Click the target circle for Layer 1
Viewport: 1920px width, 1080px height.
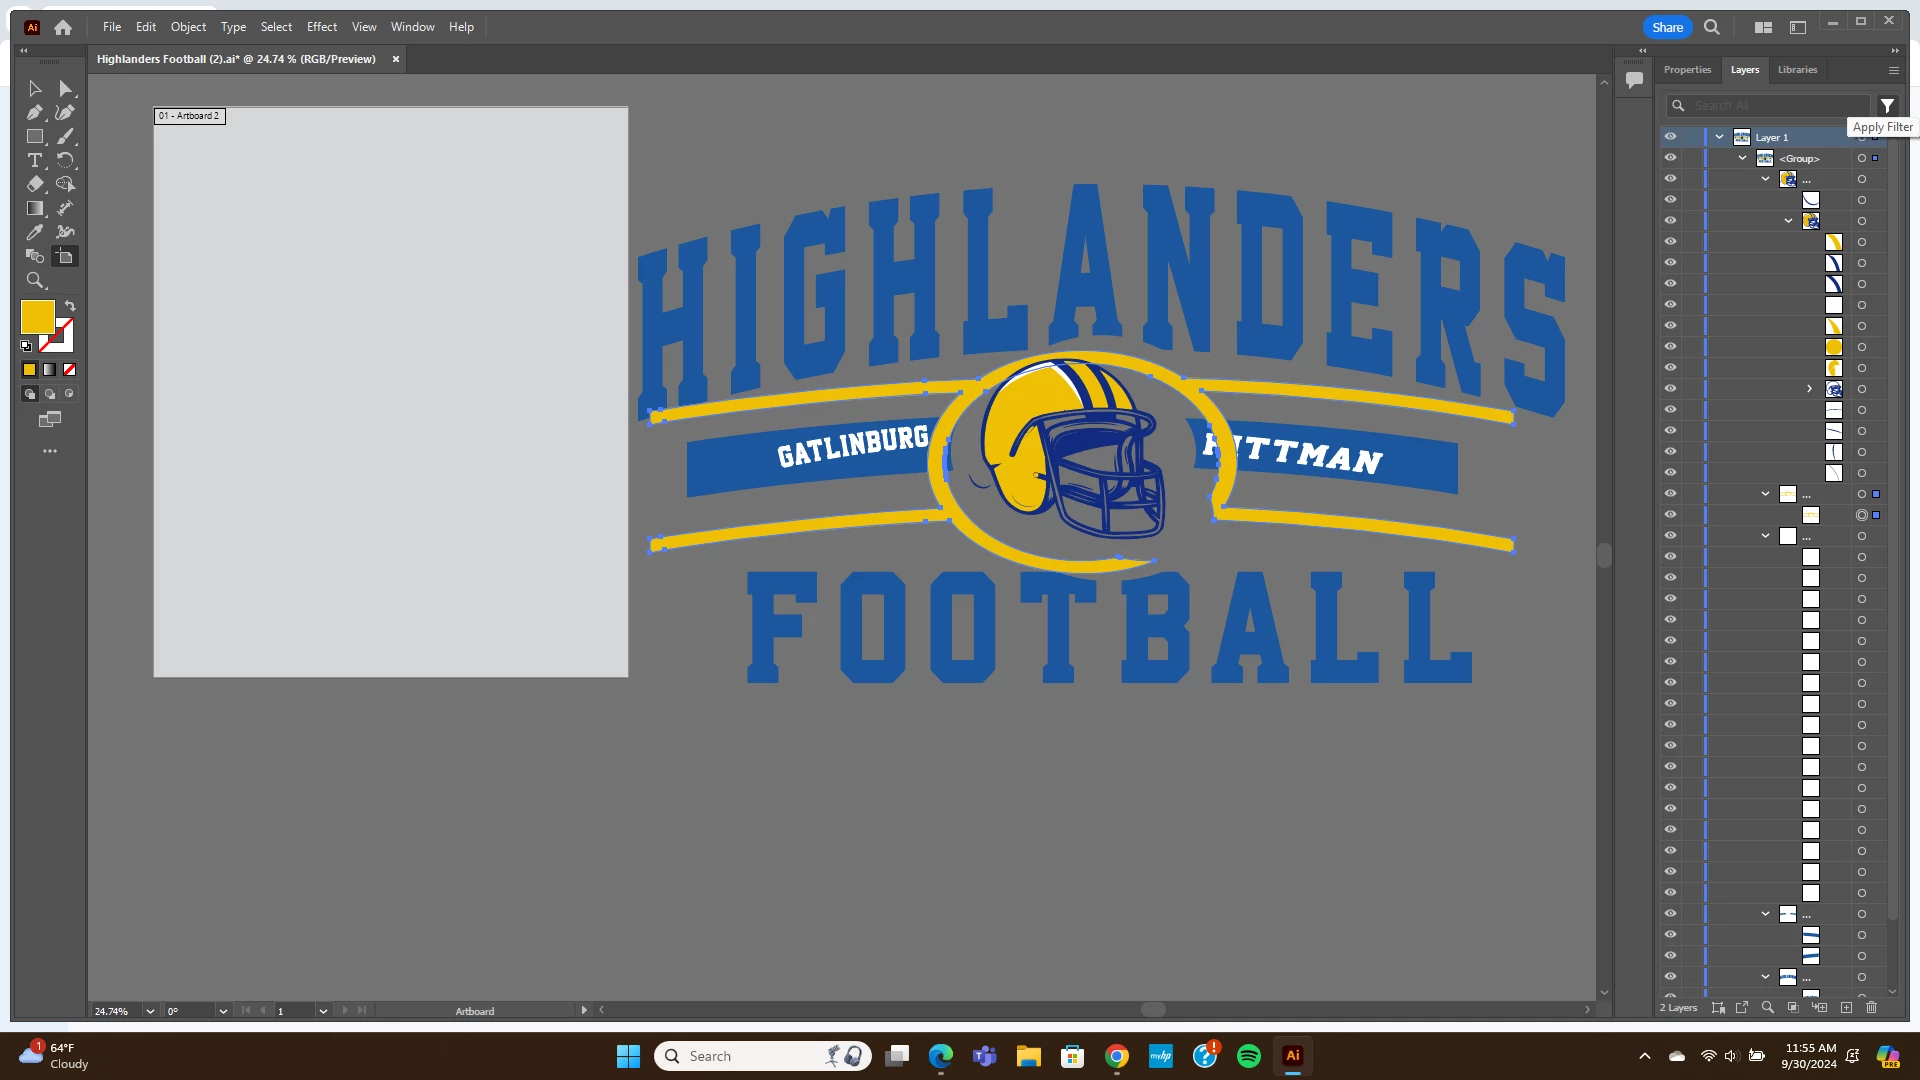pos(1862,137)
